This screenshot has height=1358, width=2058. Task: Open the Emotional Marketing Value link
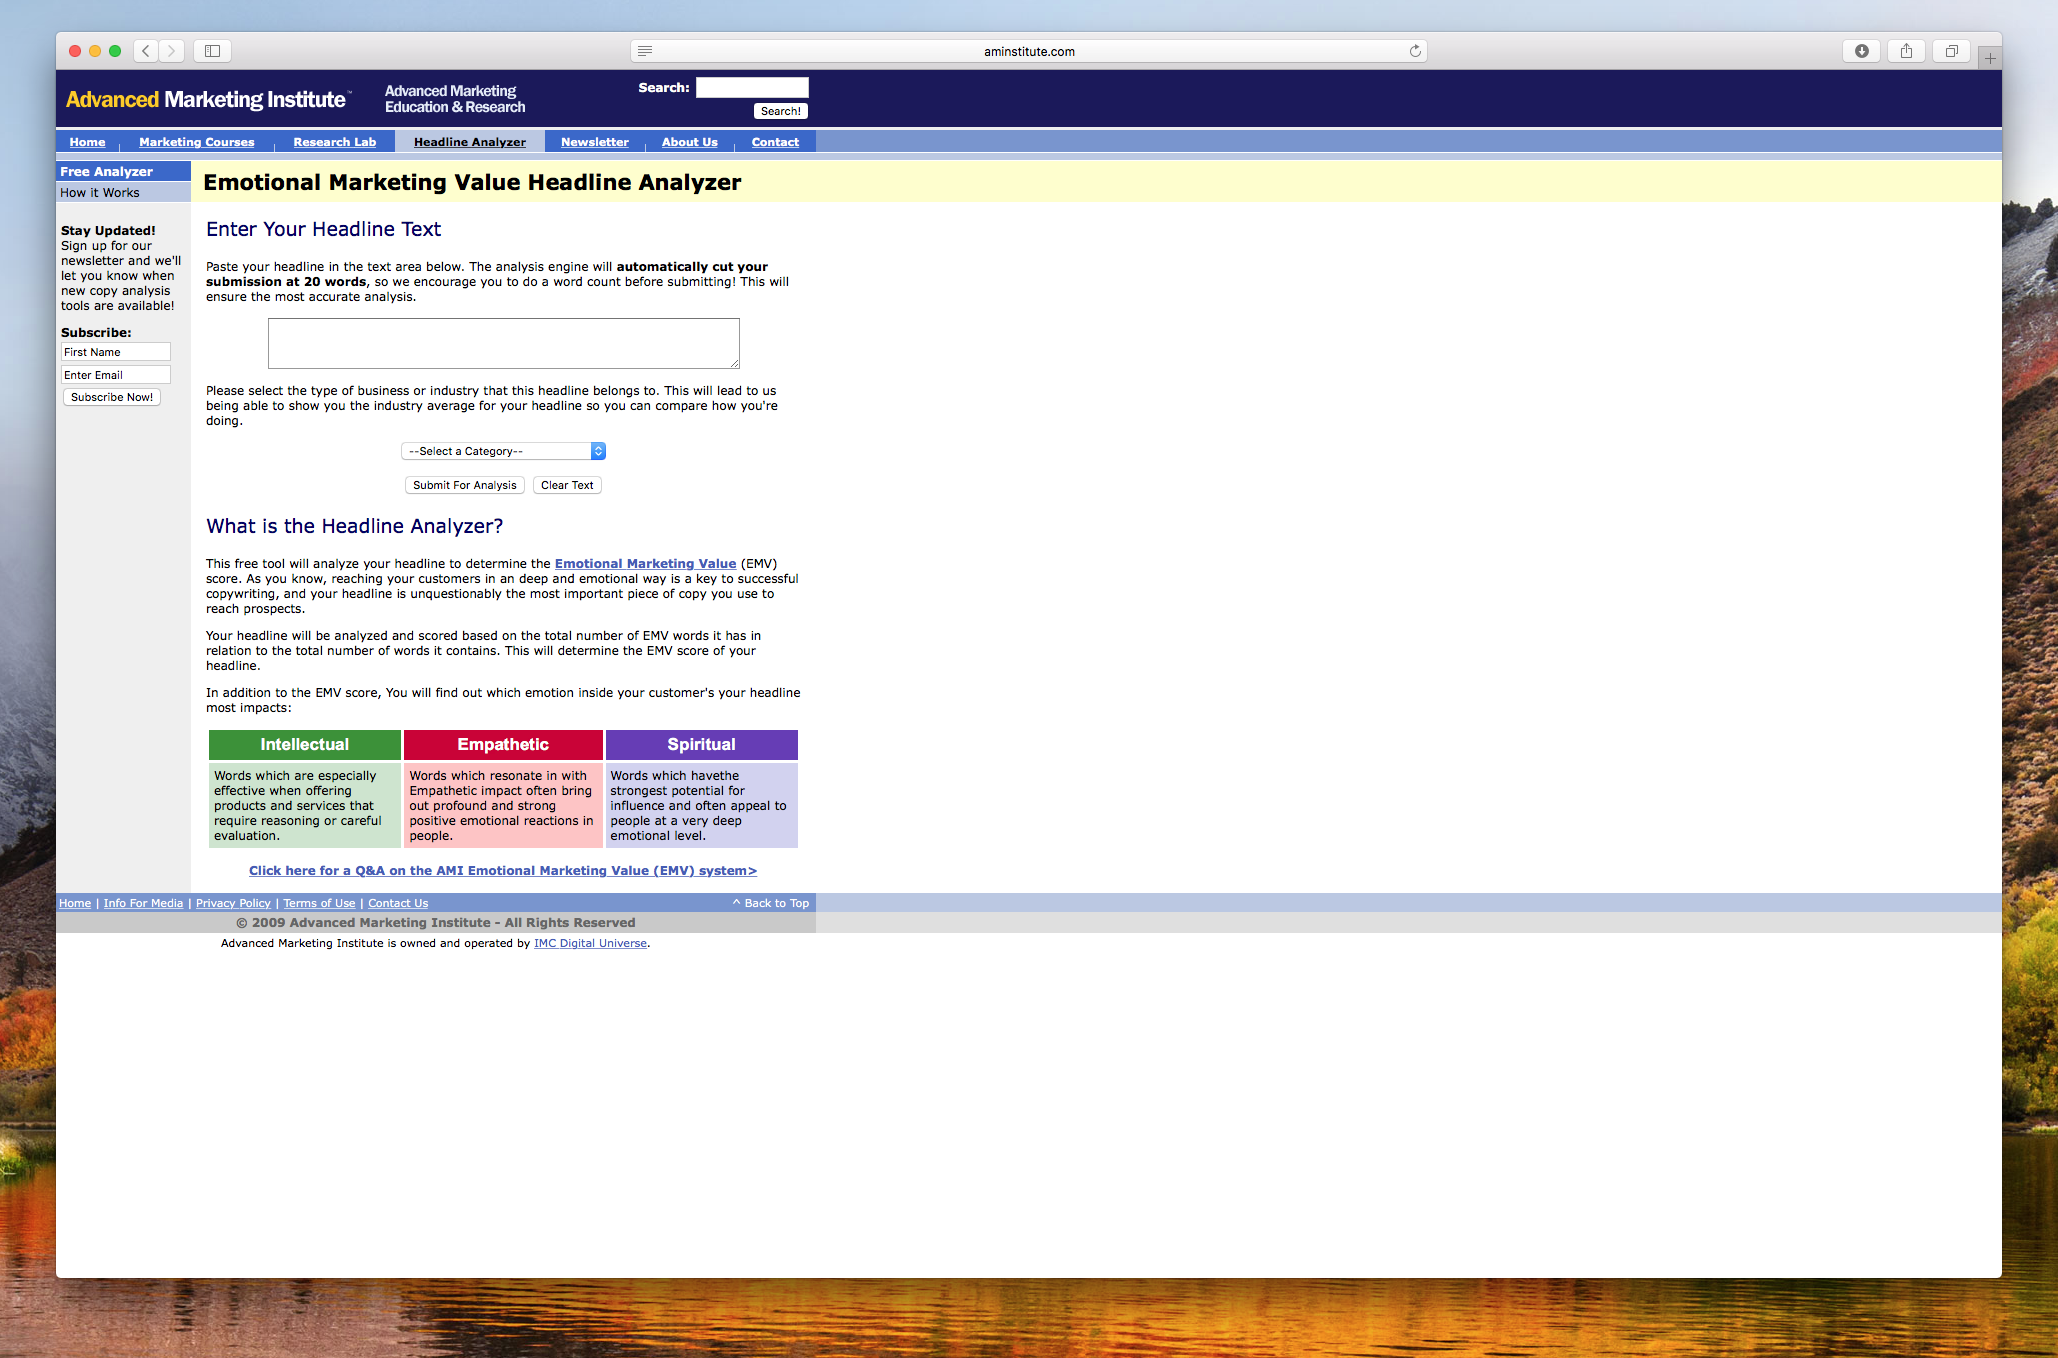click(645, 564)
